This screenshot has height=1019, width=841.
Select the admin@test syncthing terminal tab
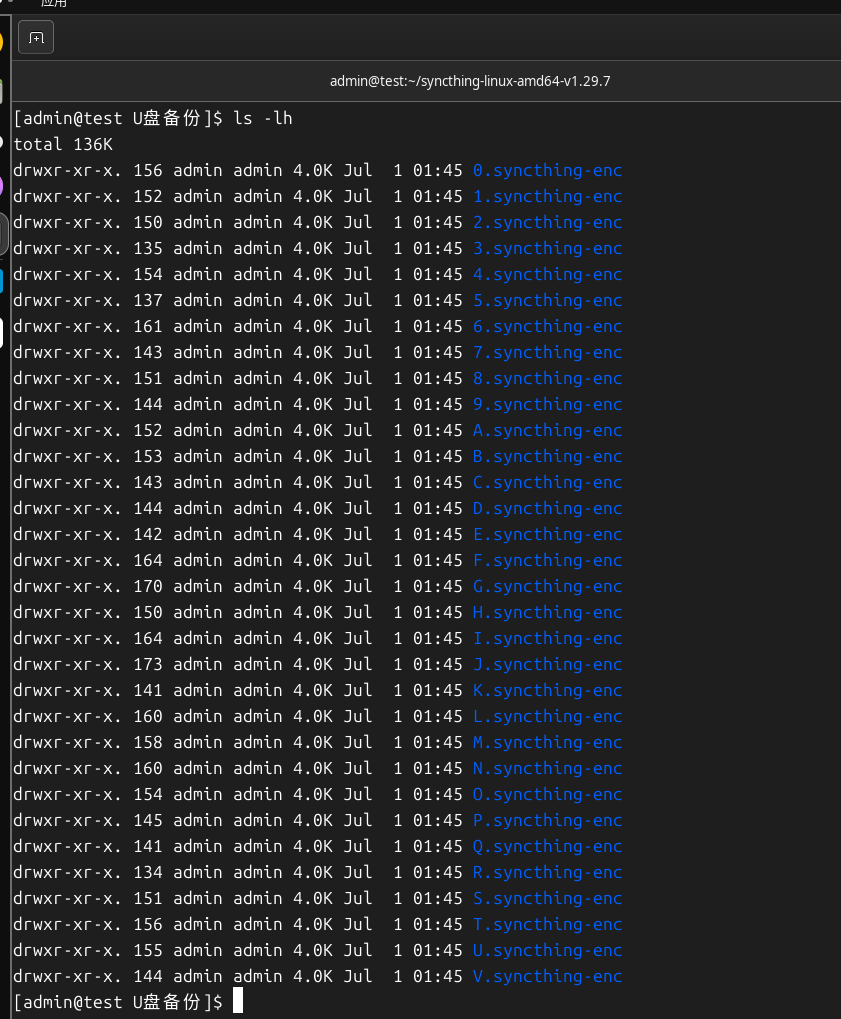470,81
